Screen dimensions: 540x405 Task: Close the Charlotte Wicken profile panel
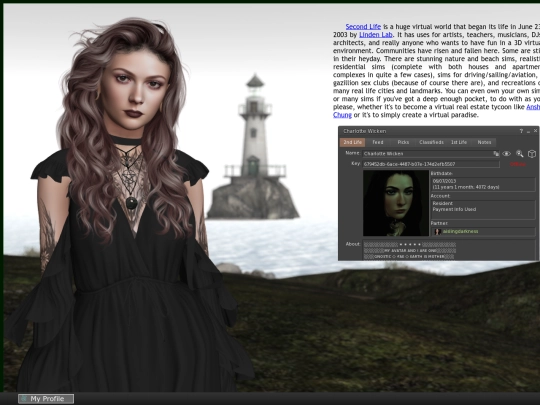pyautogui.click(x=535, y=131)
